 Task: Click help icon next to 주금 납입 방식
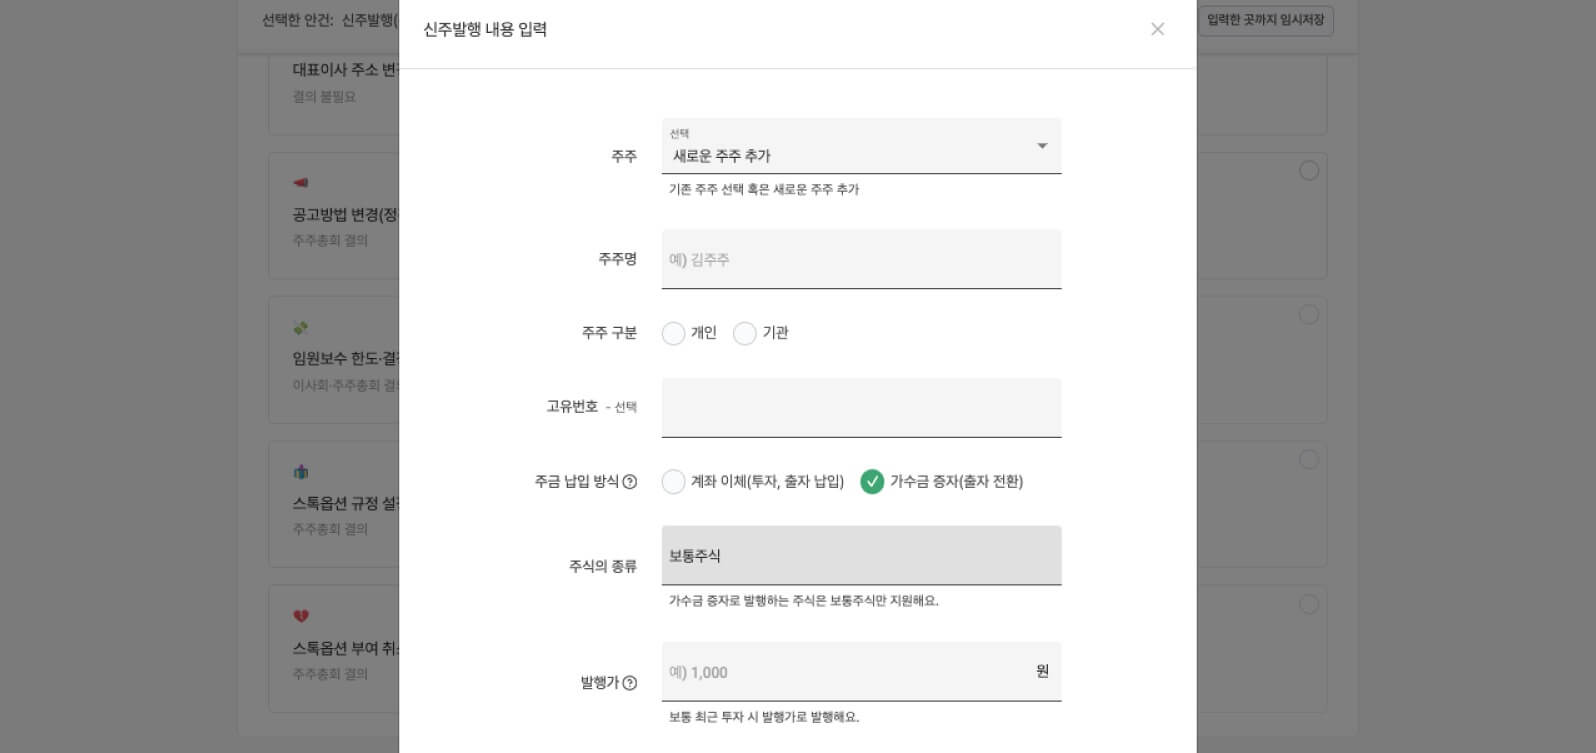(x=630, y=482)
